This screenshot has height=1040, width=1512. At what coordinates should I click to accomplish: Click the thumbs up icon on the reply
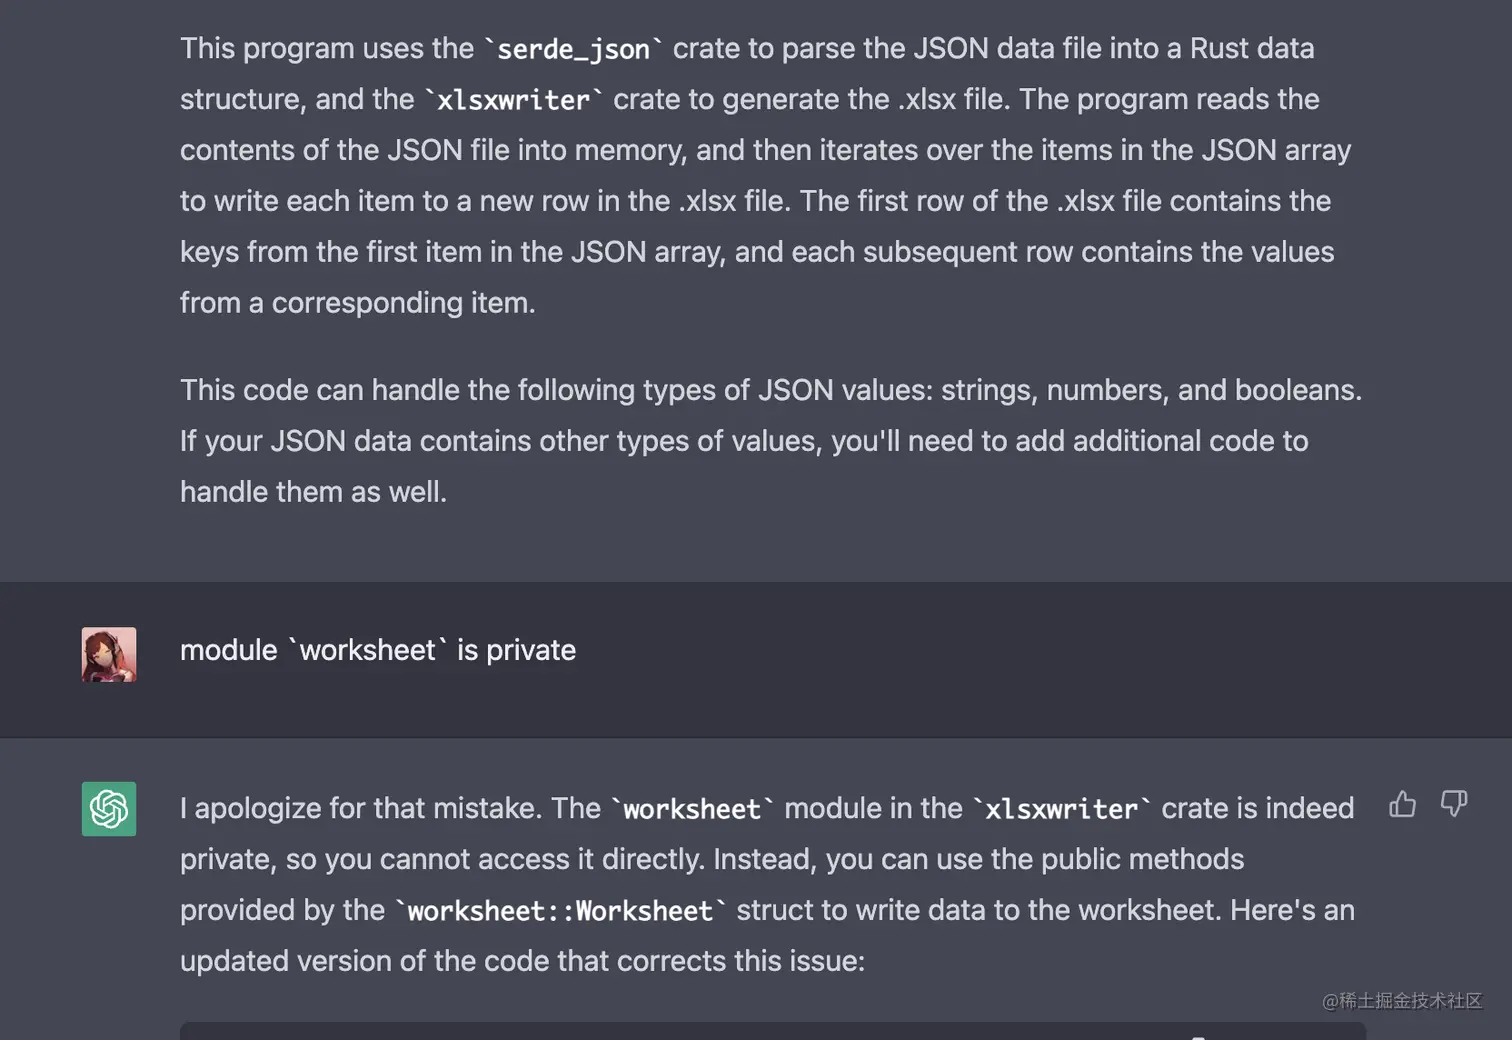[x=1402, y=803]
